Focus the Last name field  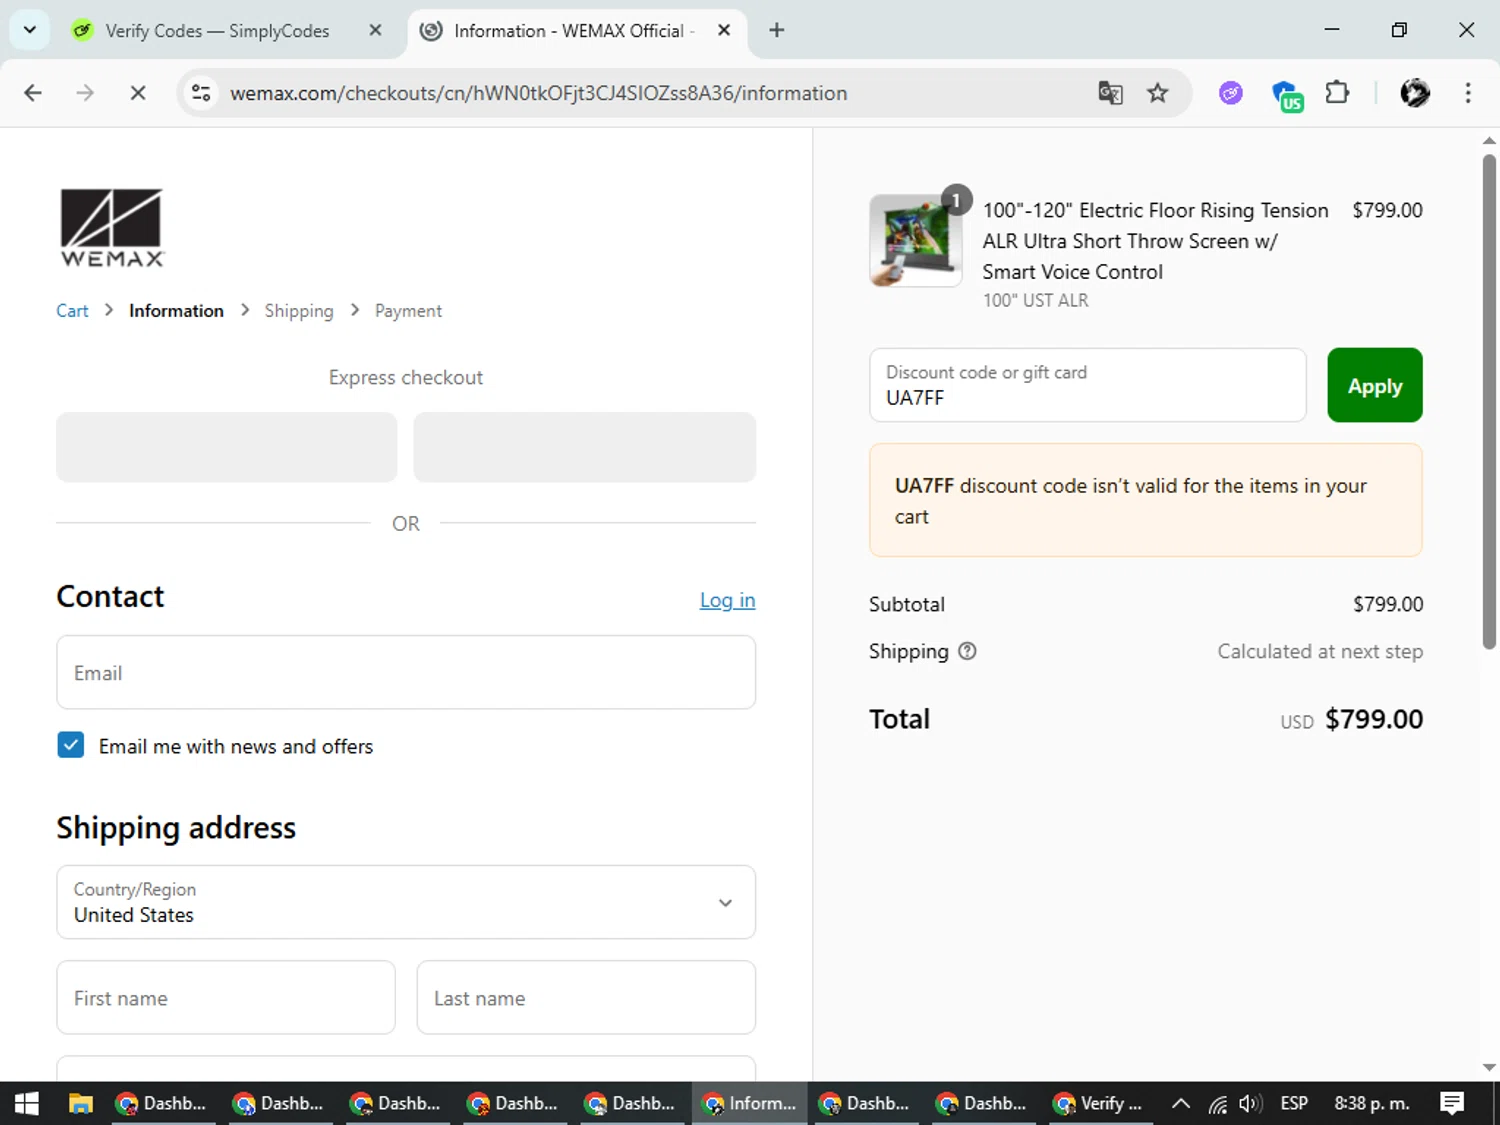point(586,998)
